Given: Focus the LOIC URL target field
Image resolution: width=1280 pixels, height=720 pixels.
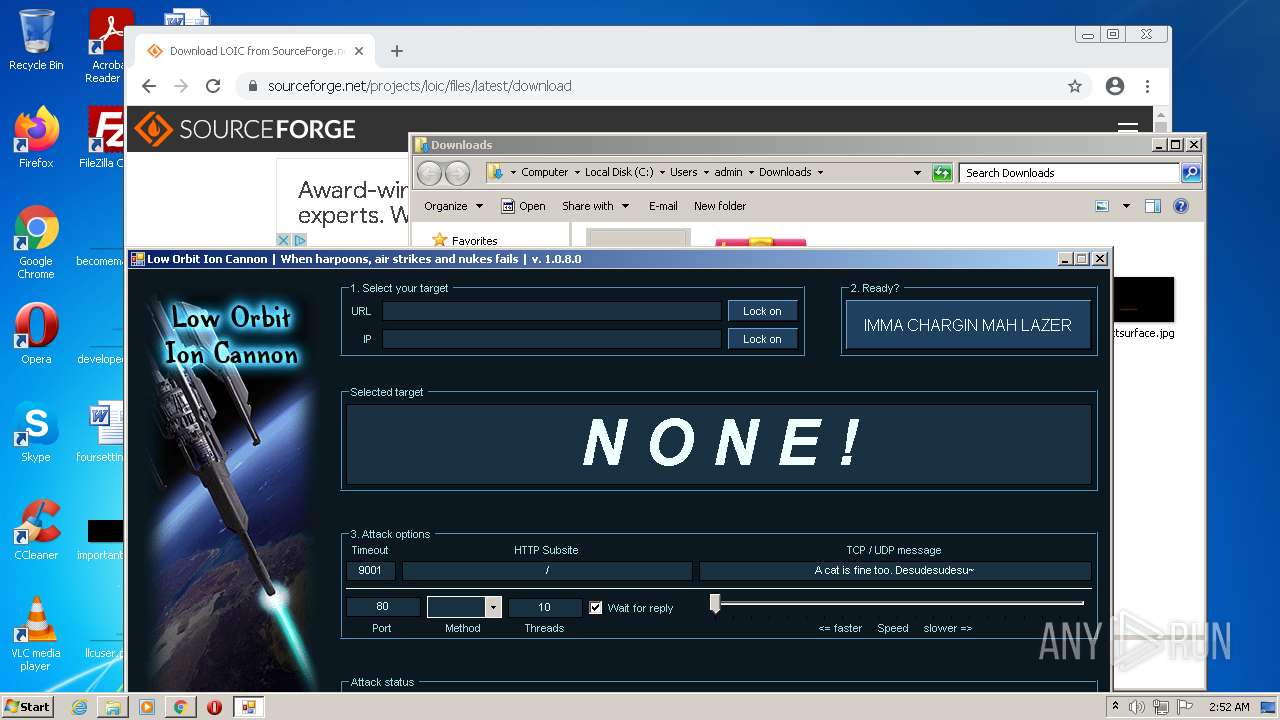Looking at the screenshot, I should pos(551,311).
